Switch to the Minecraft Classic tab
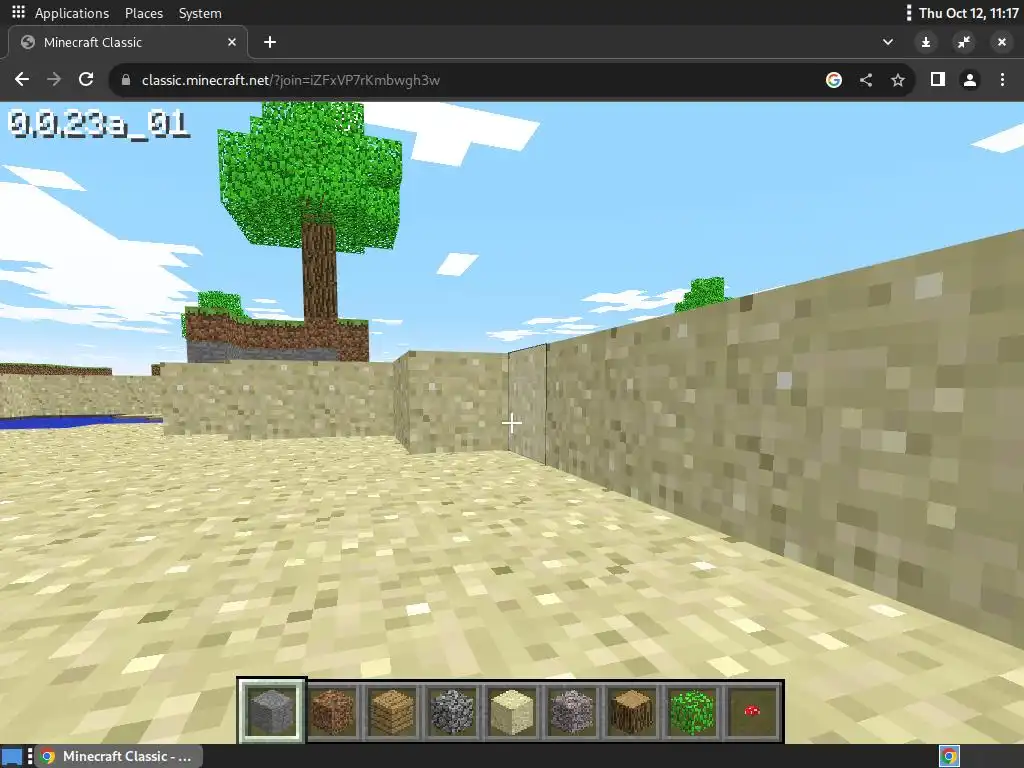 (127, 42)
